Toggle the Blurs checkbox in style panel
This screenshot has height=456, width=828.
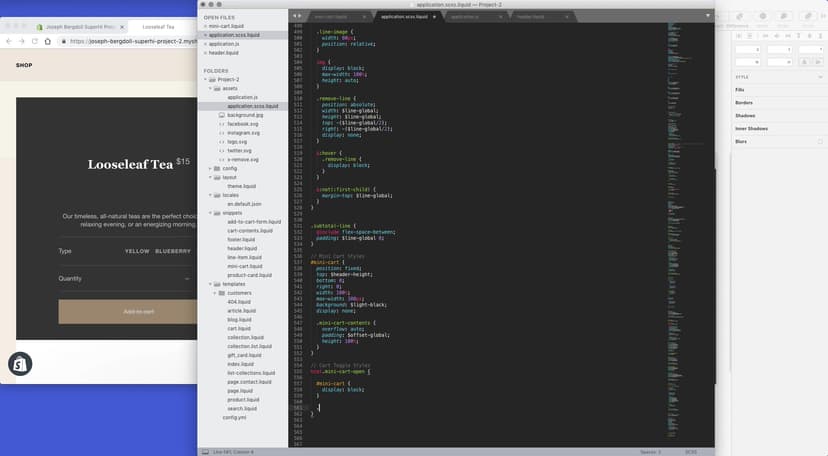coord(819,142)
